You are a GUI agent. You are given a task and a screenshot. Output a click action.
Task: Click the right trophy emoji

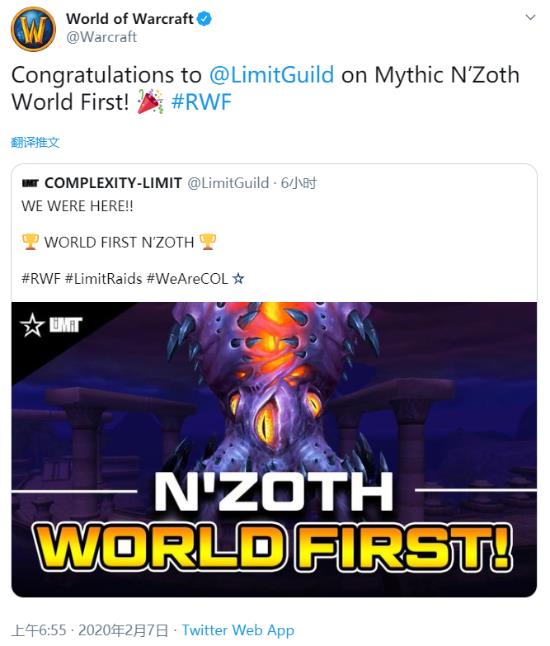(x=207, y=242)
